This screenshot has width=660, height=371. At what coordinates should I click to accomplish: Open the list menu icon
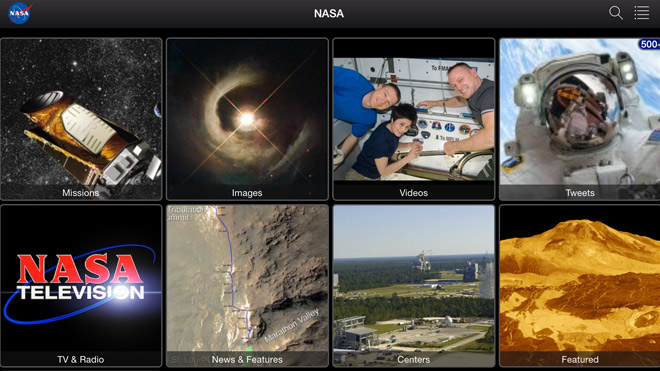pyautogui.click(x=641, y=13)
